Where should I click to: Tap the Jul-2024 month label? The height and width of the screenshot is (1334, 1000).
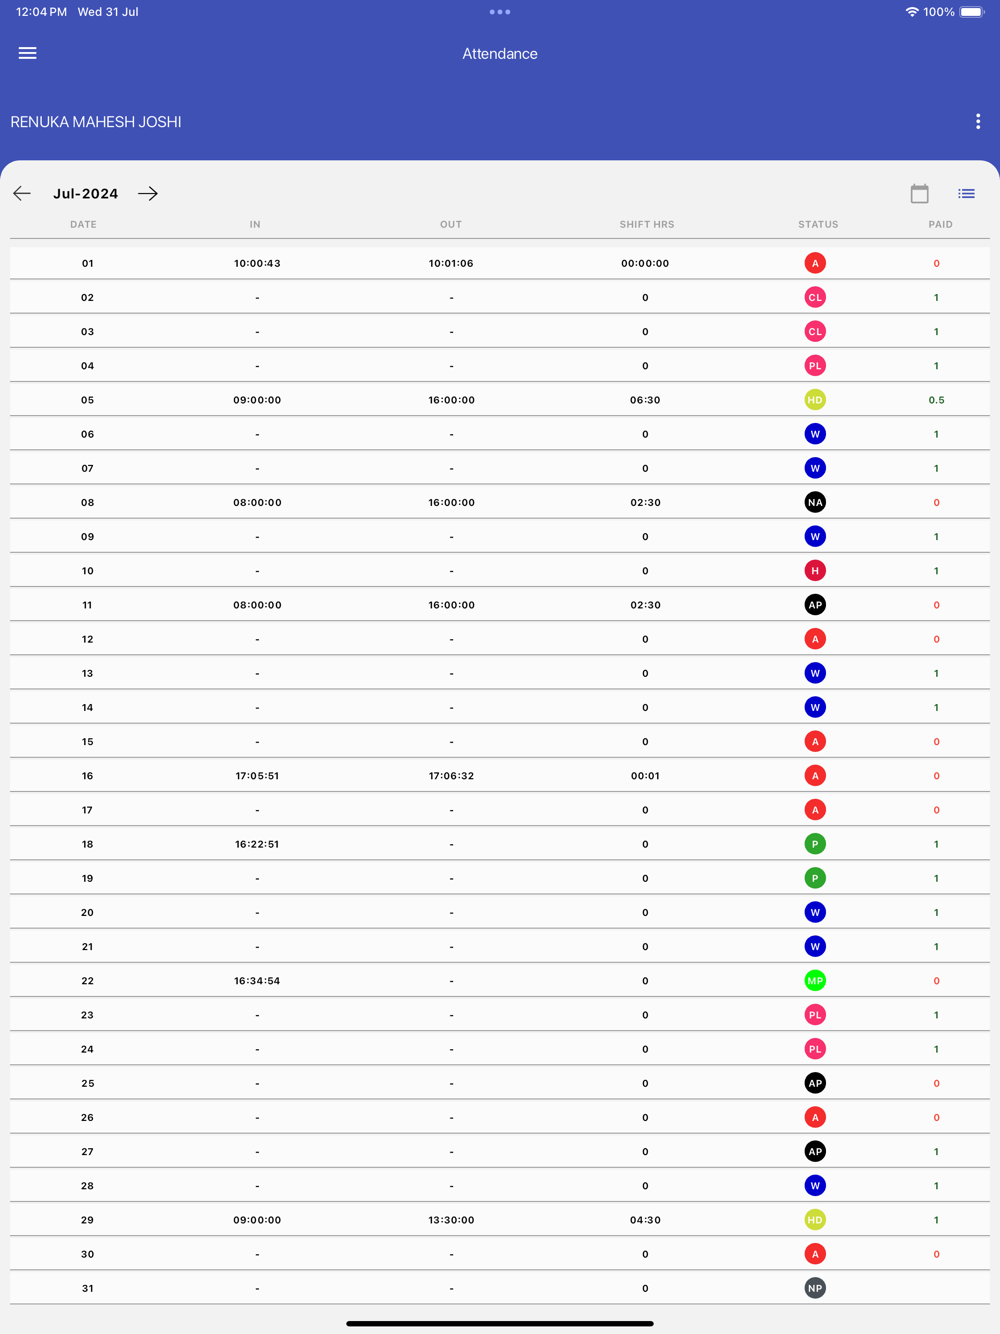coord(86,194)
